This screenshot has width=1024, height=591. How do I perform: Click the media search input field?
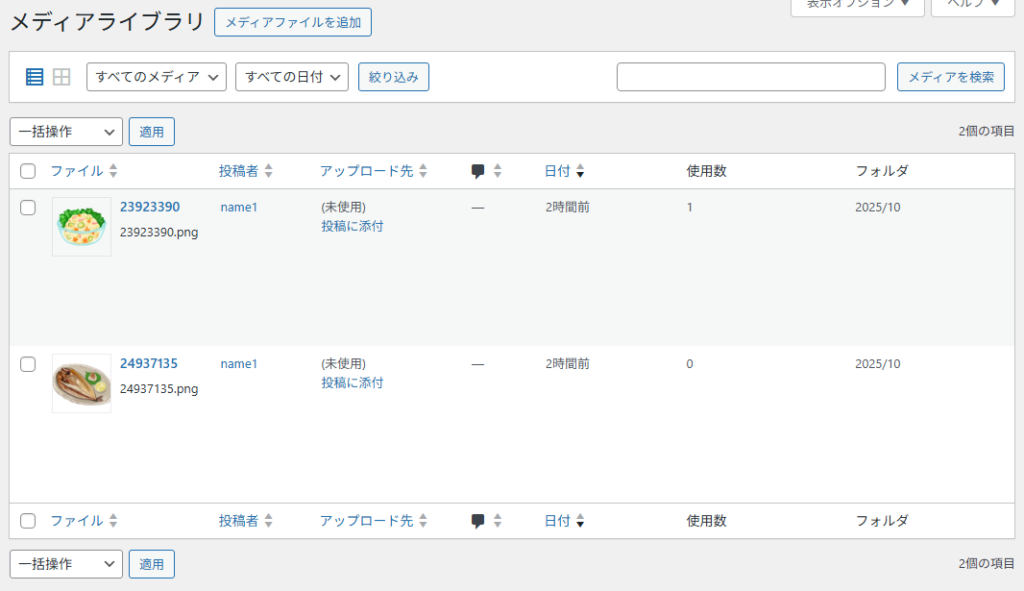point(751,77)
